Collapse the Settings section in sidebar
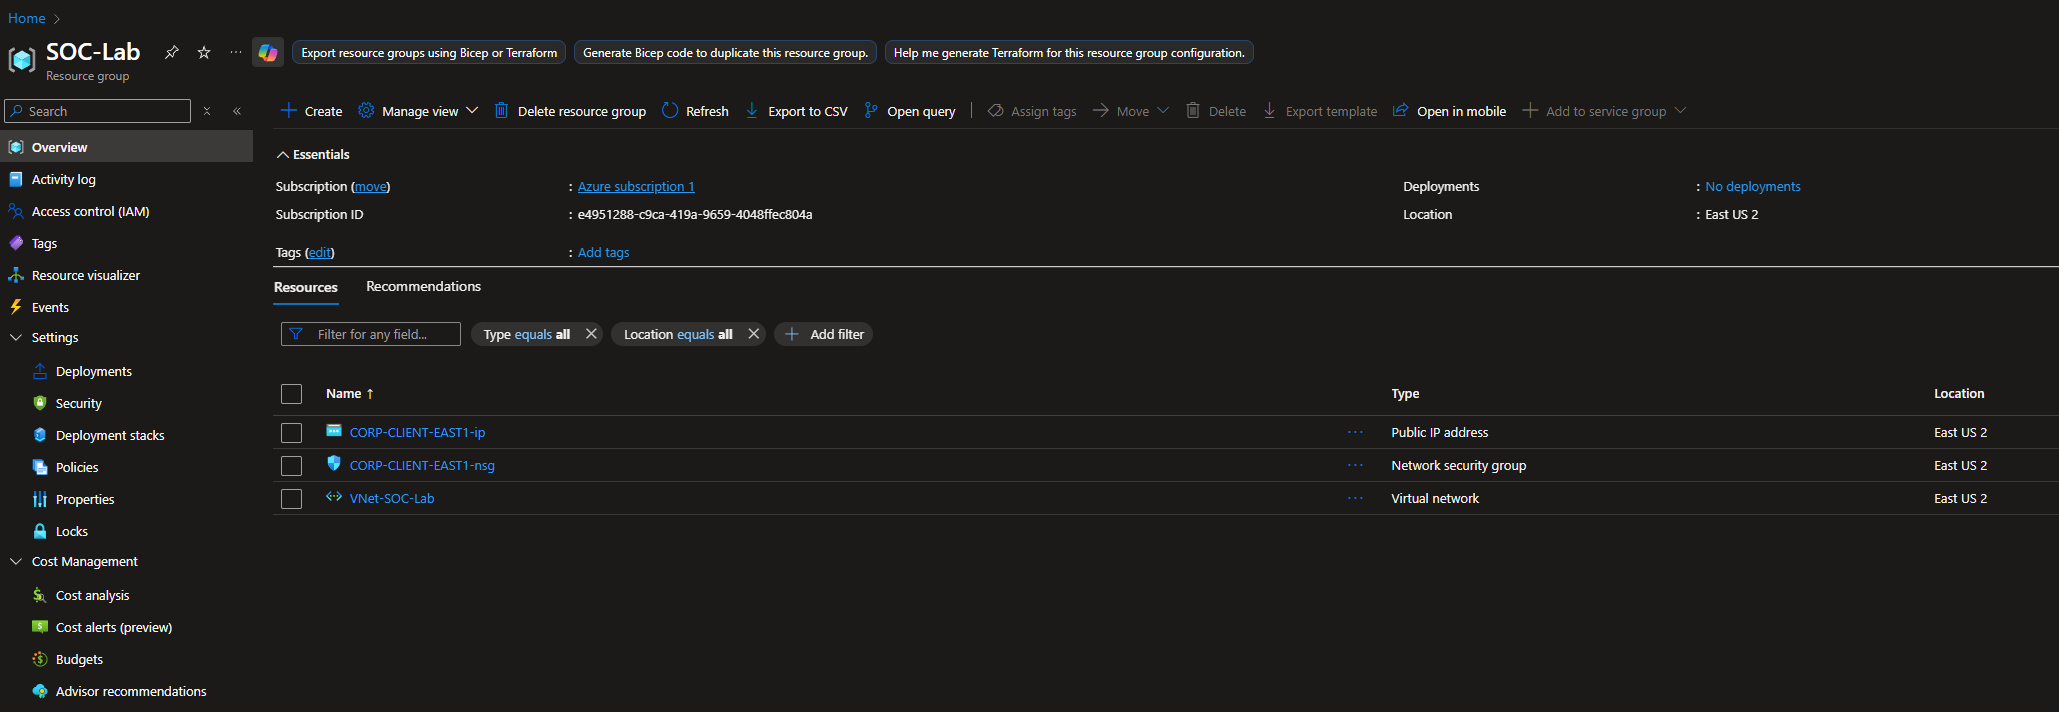 (16, 338)
